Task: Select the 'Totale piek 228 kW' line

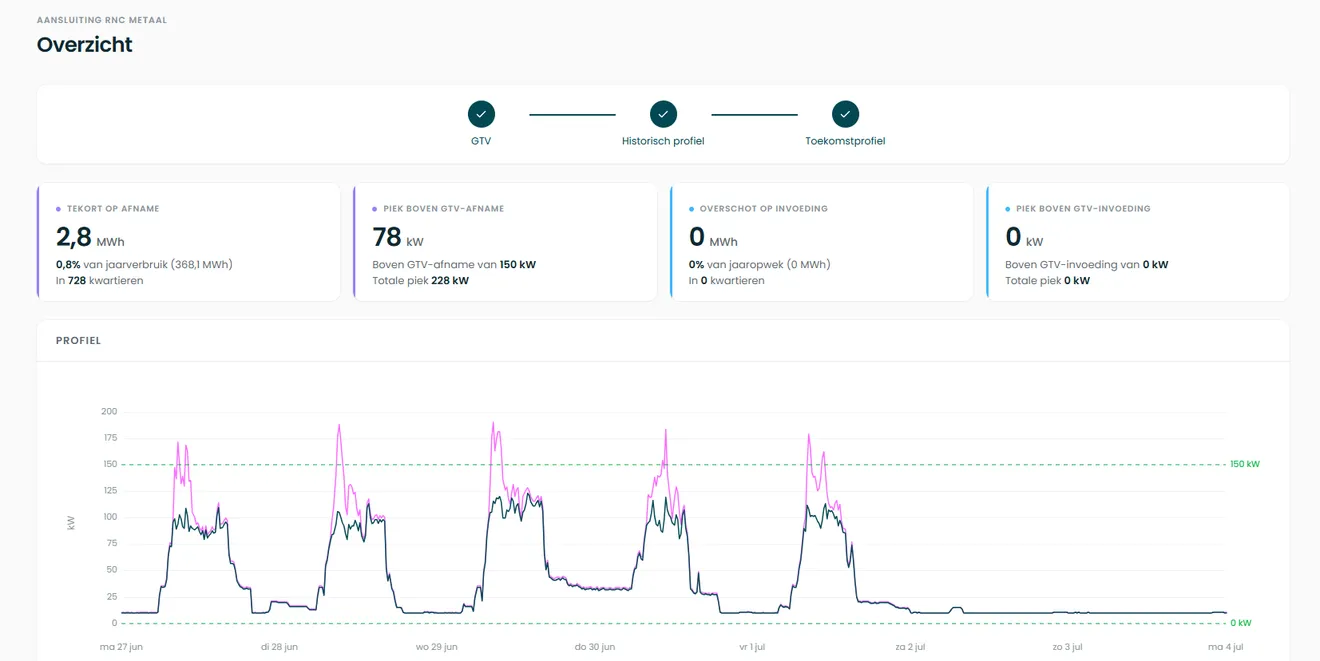Action: pos(421,281)
